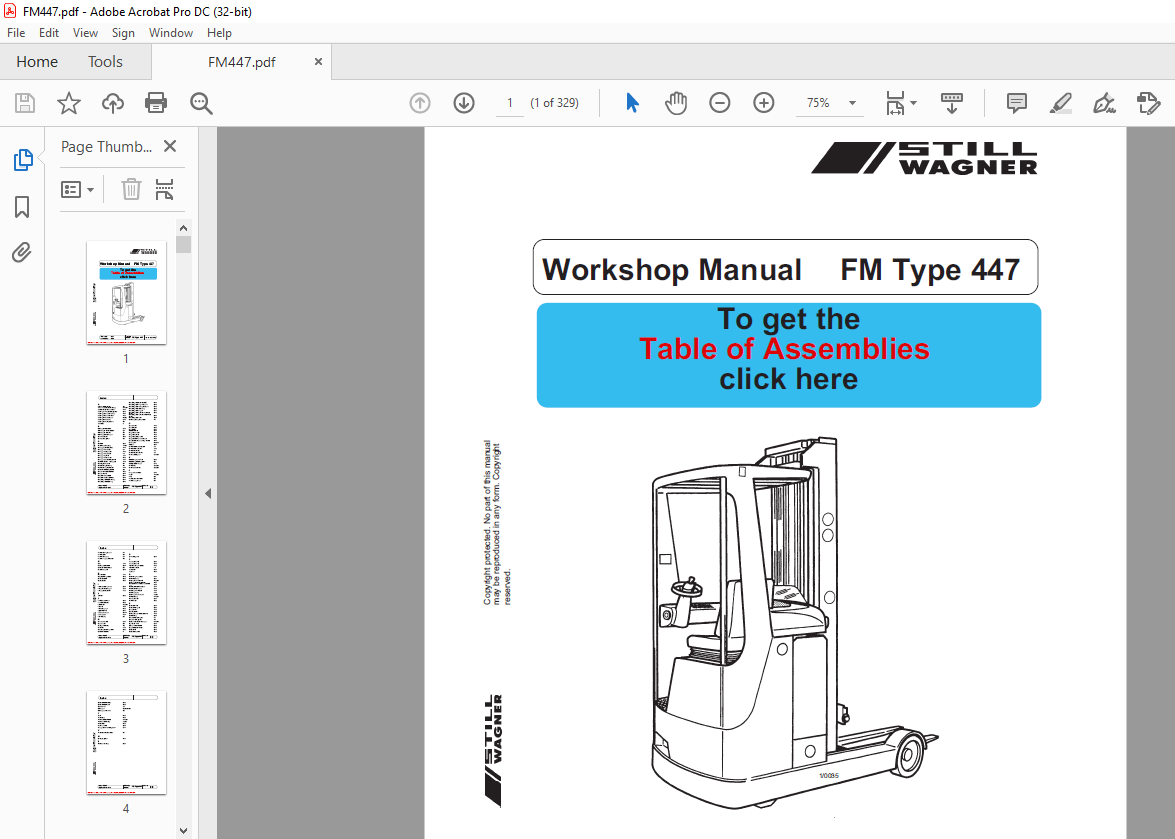Click the Workshop Manual title text
This screenshot has height=839, width=1175.
[x=671, y=270]
